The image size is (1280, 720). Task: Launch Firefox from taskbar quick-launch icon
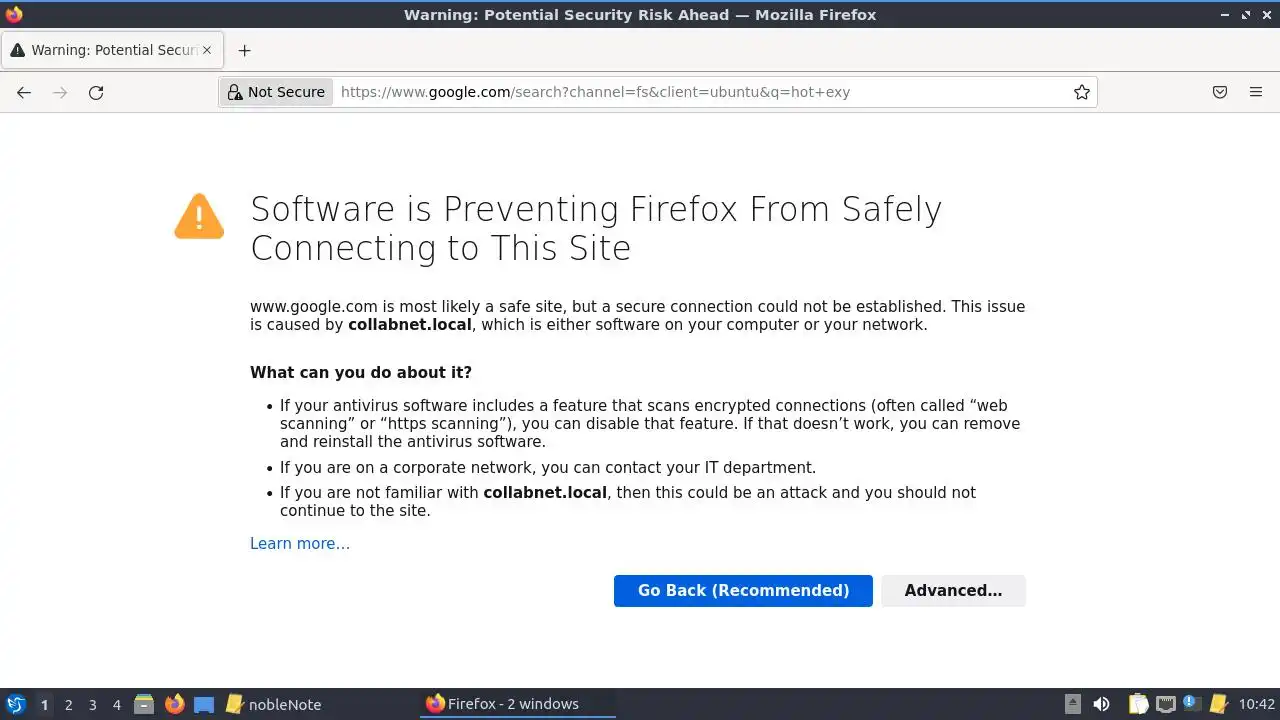click(175, 704)
